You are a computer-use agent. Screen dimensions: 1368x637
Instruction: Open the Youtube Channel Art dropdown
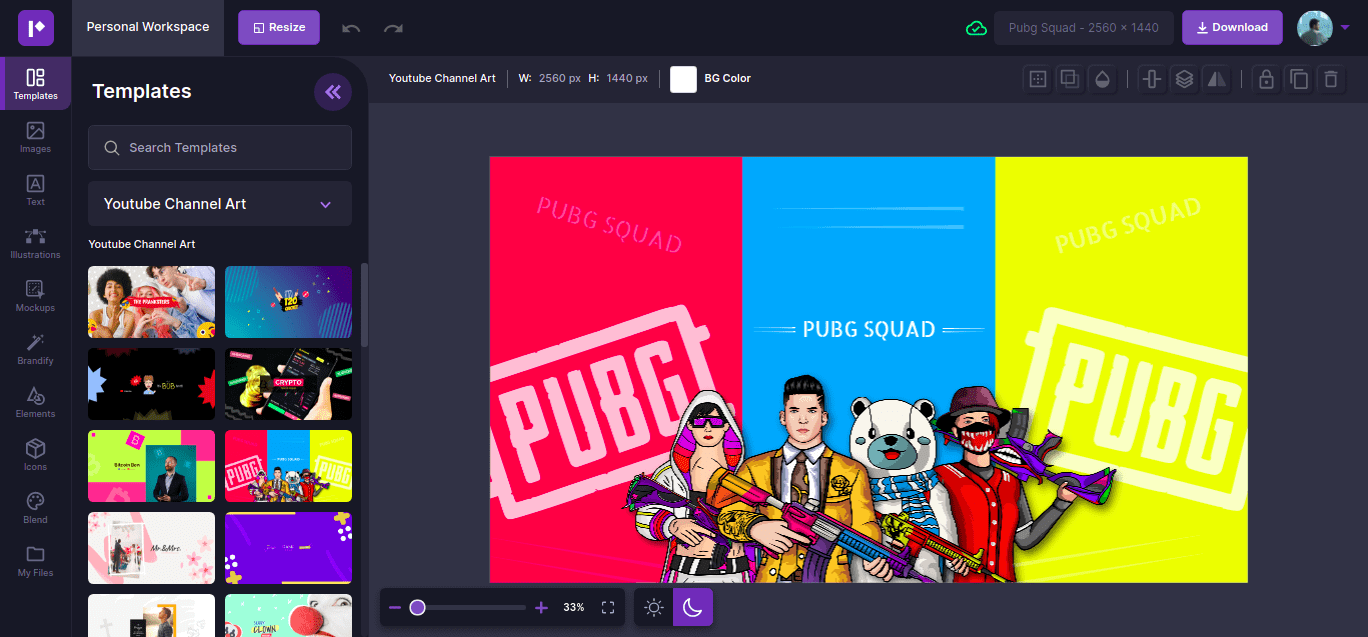point(220,204)
